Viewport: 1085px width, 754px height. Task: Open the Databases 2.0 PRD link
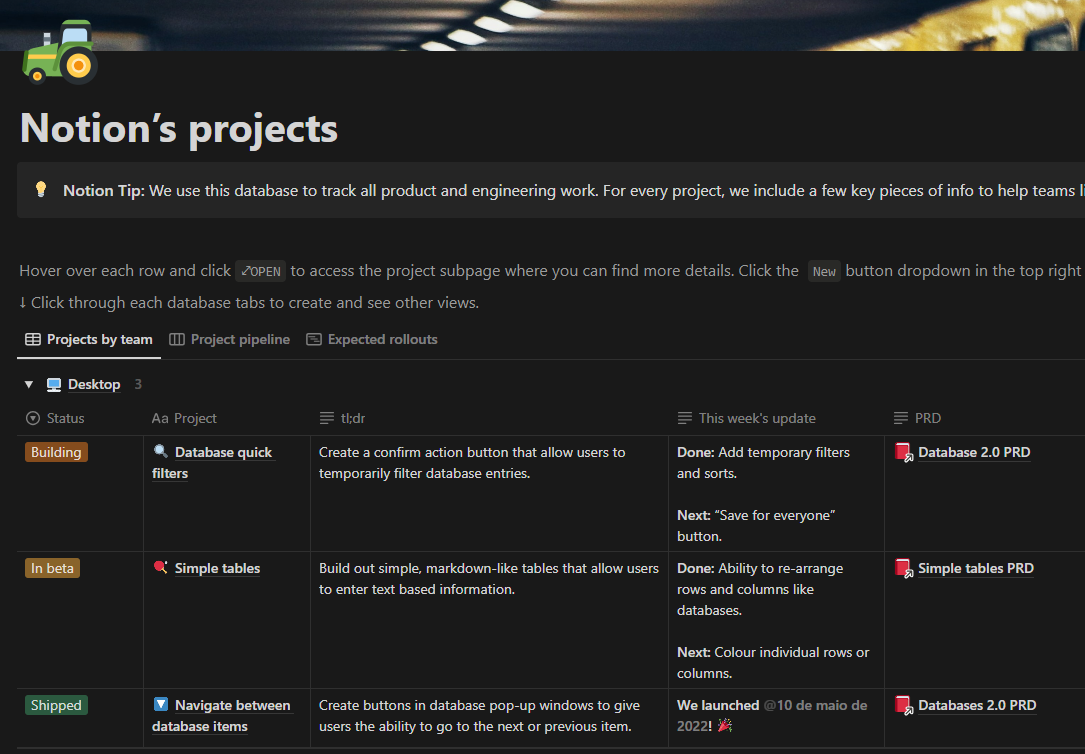(977, 704)
